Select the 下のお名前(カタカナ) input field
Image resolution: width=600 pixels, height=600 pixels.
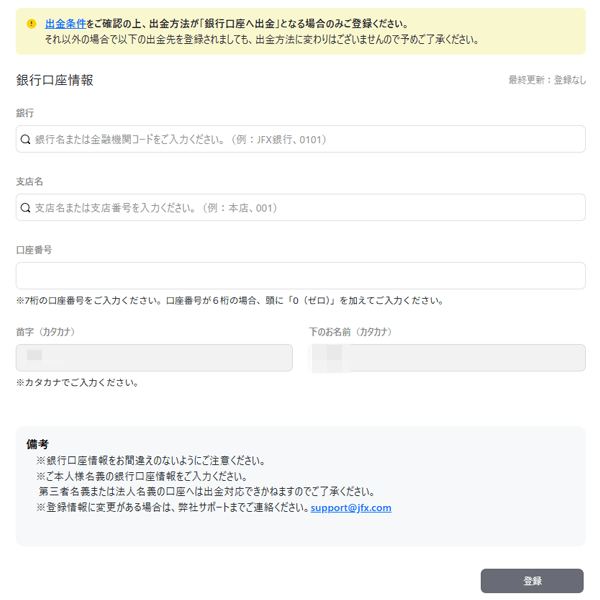click(447, 358)
